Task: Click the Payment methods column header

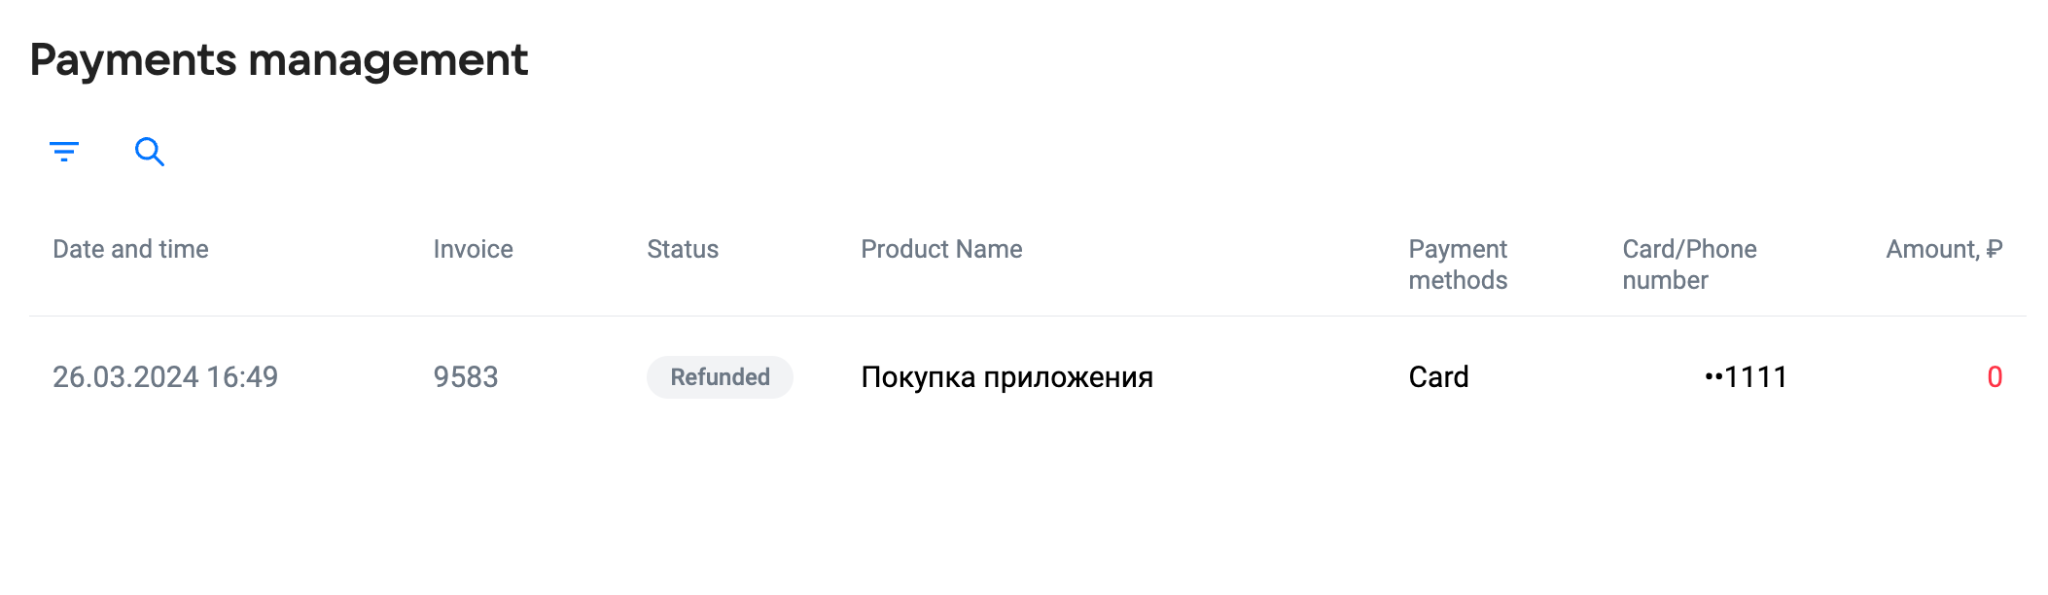Action: coord(1458,264)
